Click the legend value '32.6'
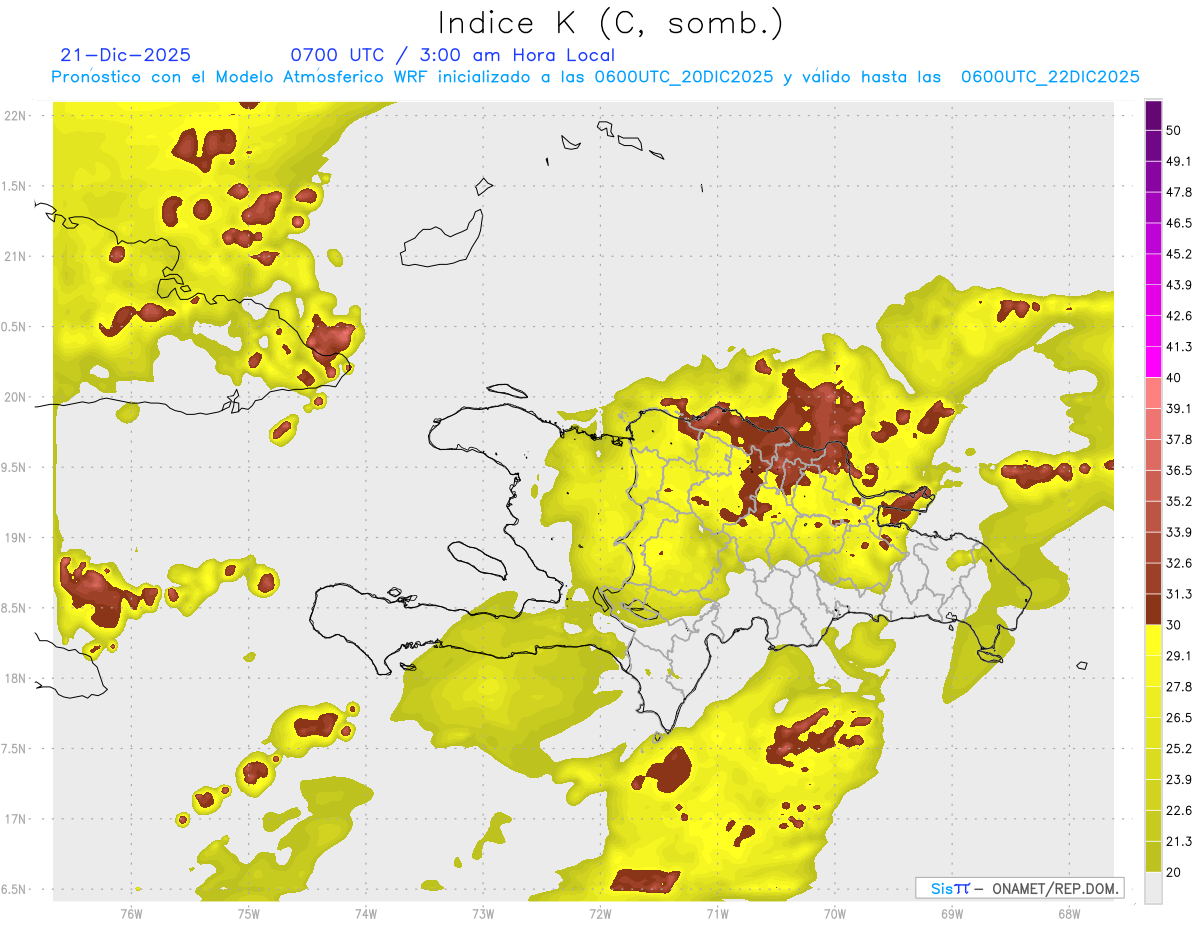The width and height of the screenshot is (1200, 927). (x=1179, y=563)
